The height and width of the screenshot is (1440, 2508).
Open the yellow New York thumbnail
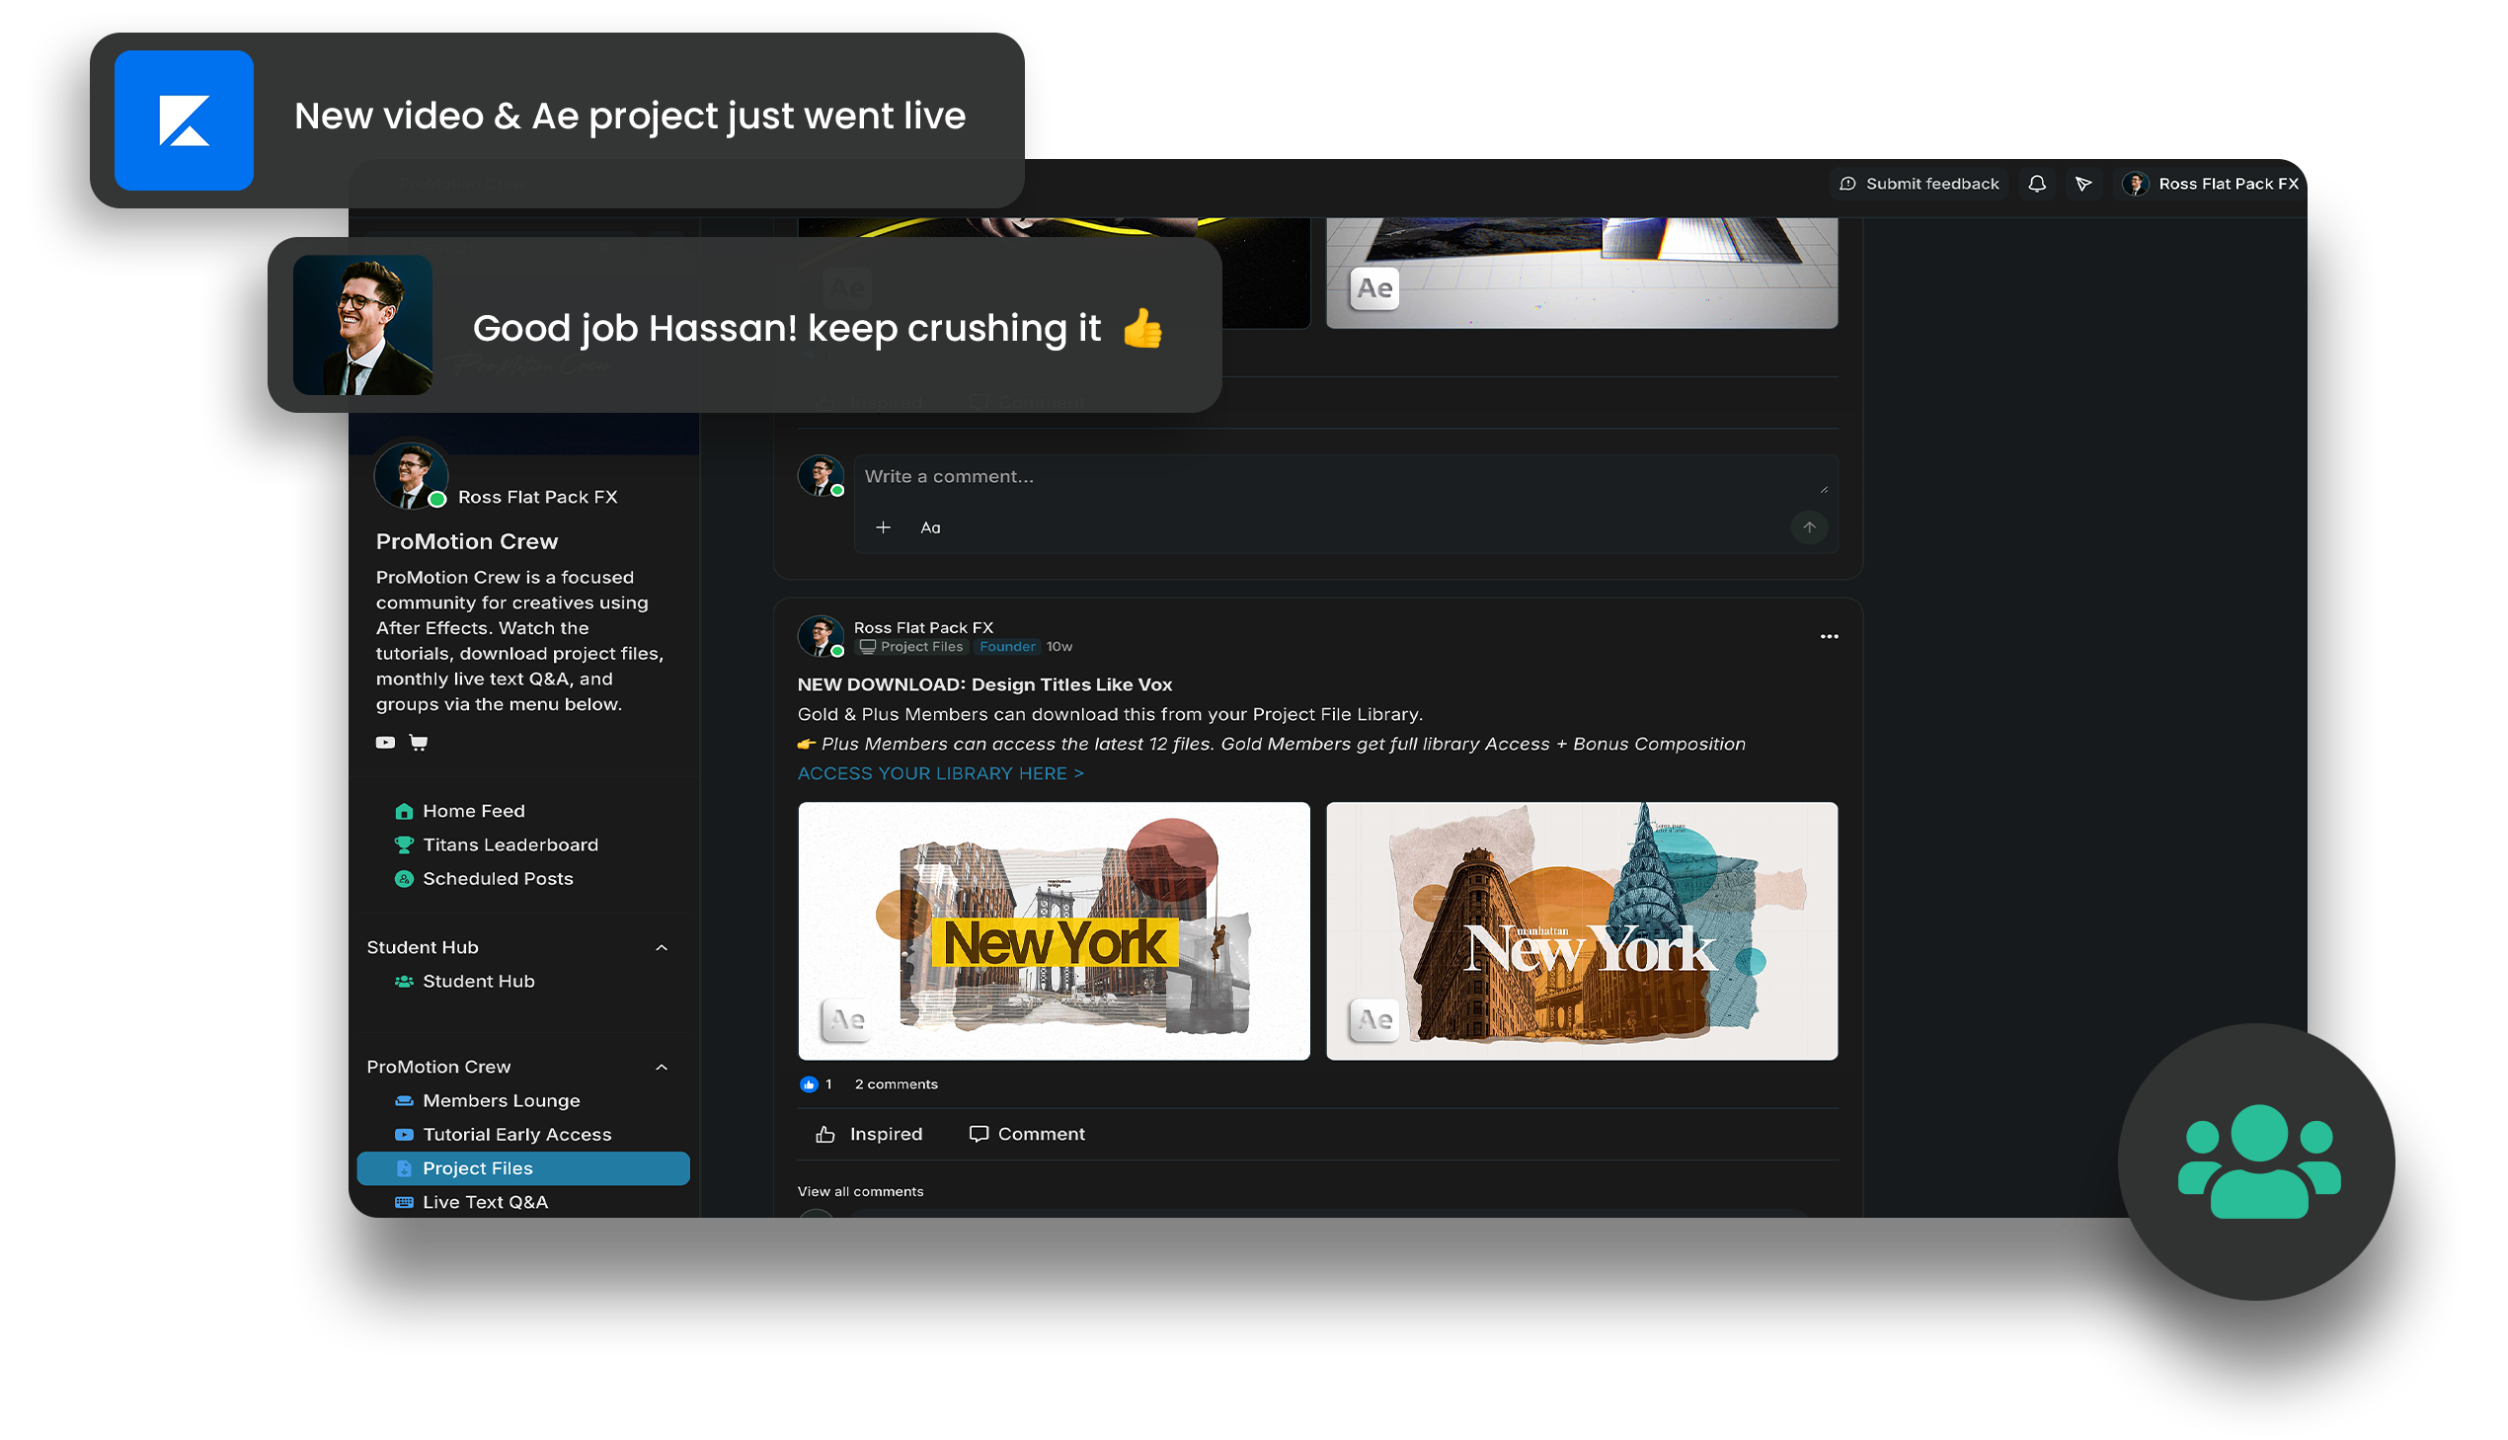[1053, 930]
